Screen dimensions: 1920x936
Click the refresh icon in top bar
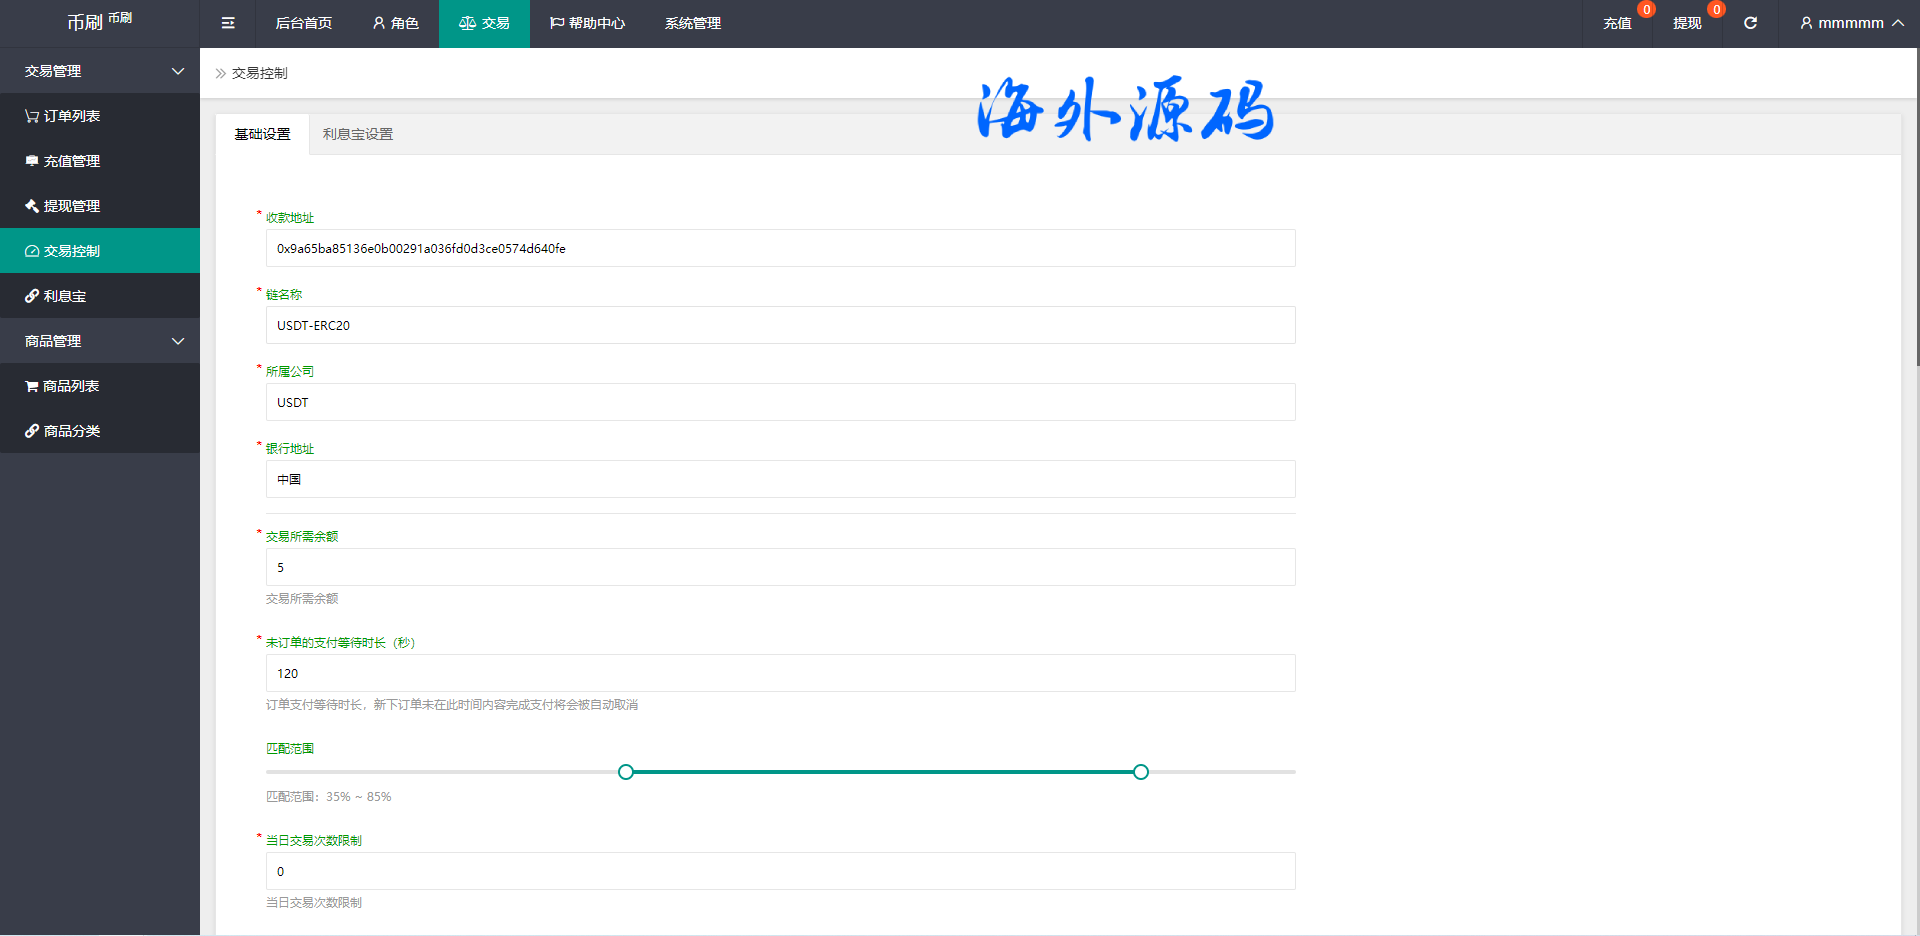tap(1750, 23)
